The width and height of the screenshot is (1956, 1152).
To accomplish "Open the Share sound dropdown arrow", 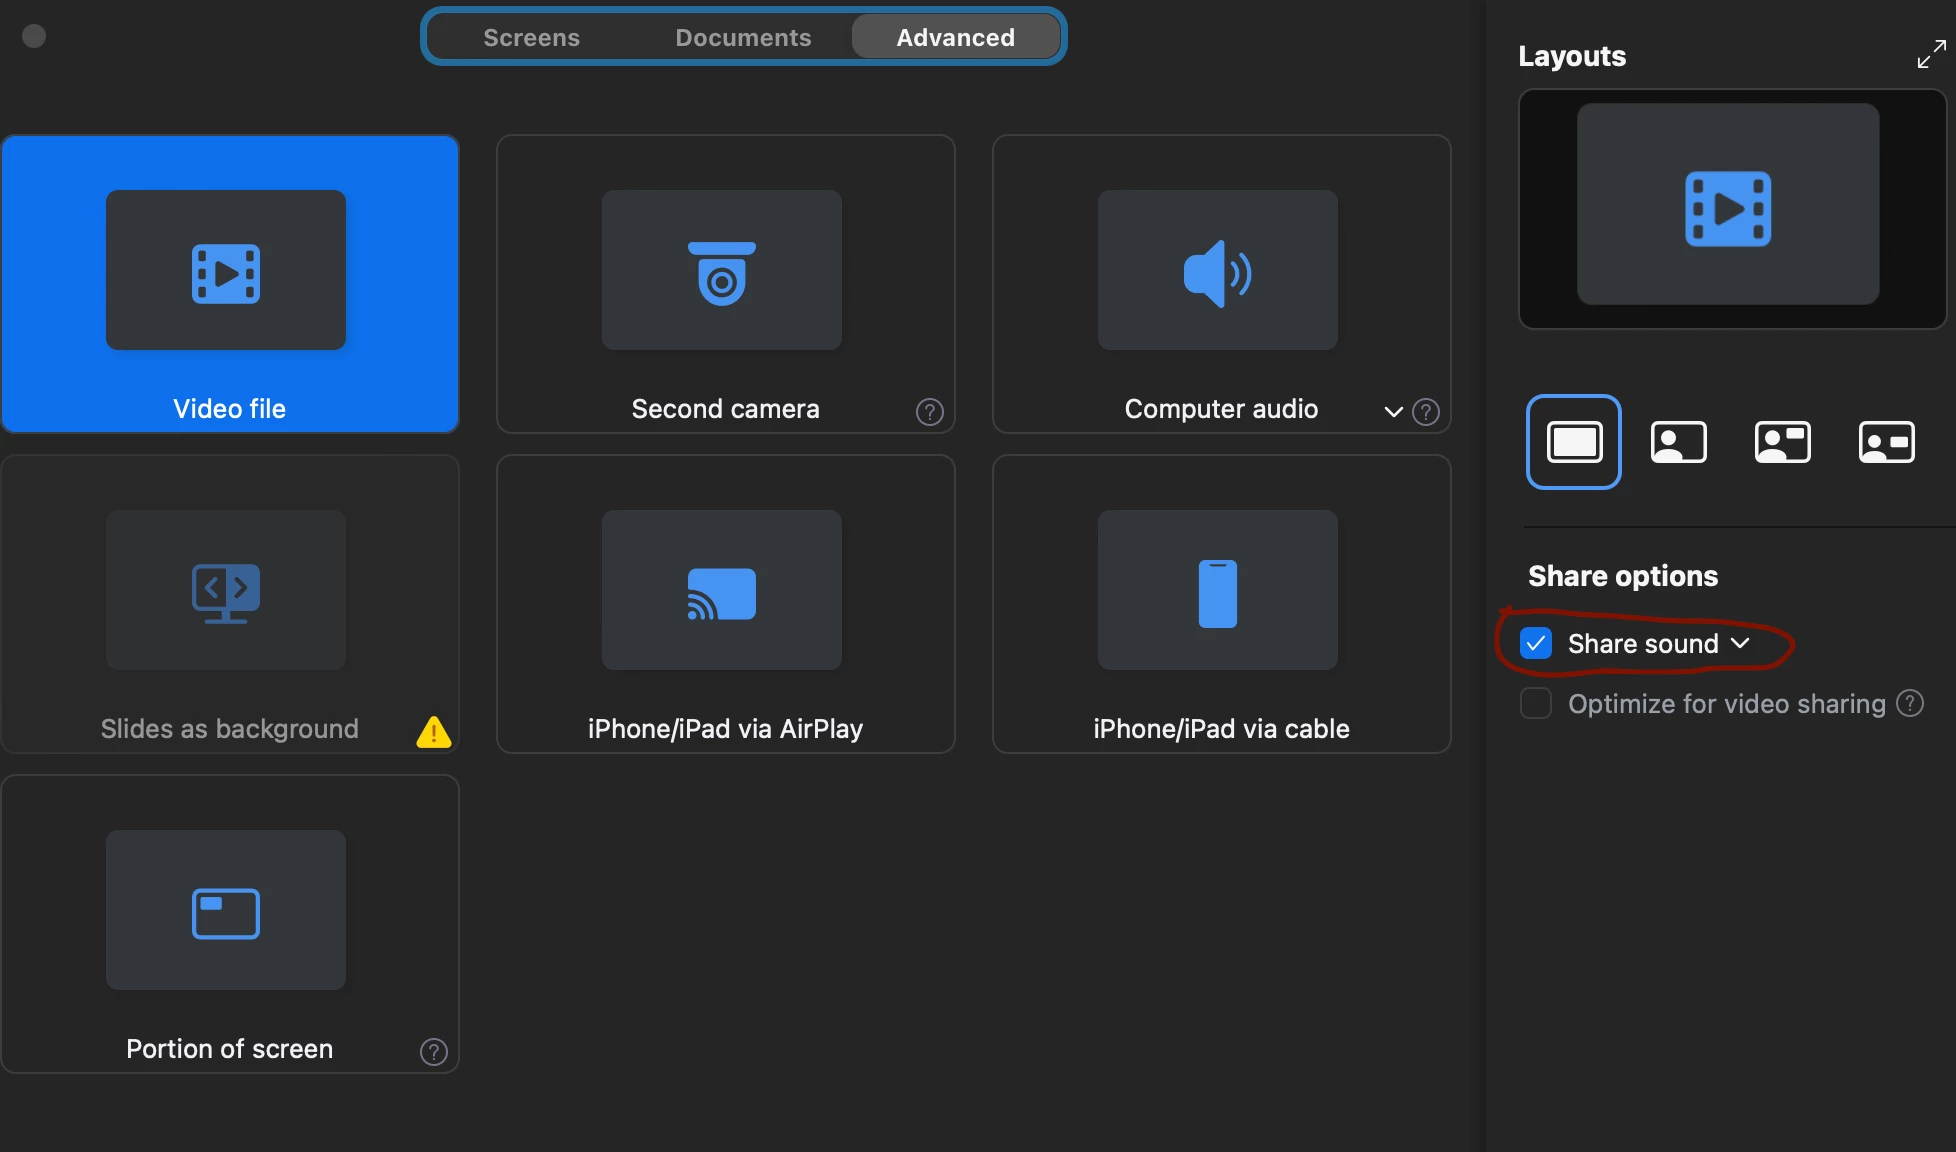I will click(1740, 644).
